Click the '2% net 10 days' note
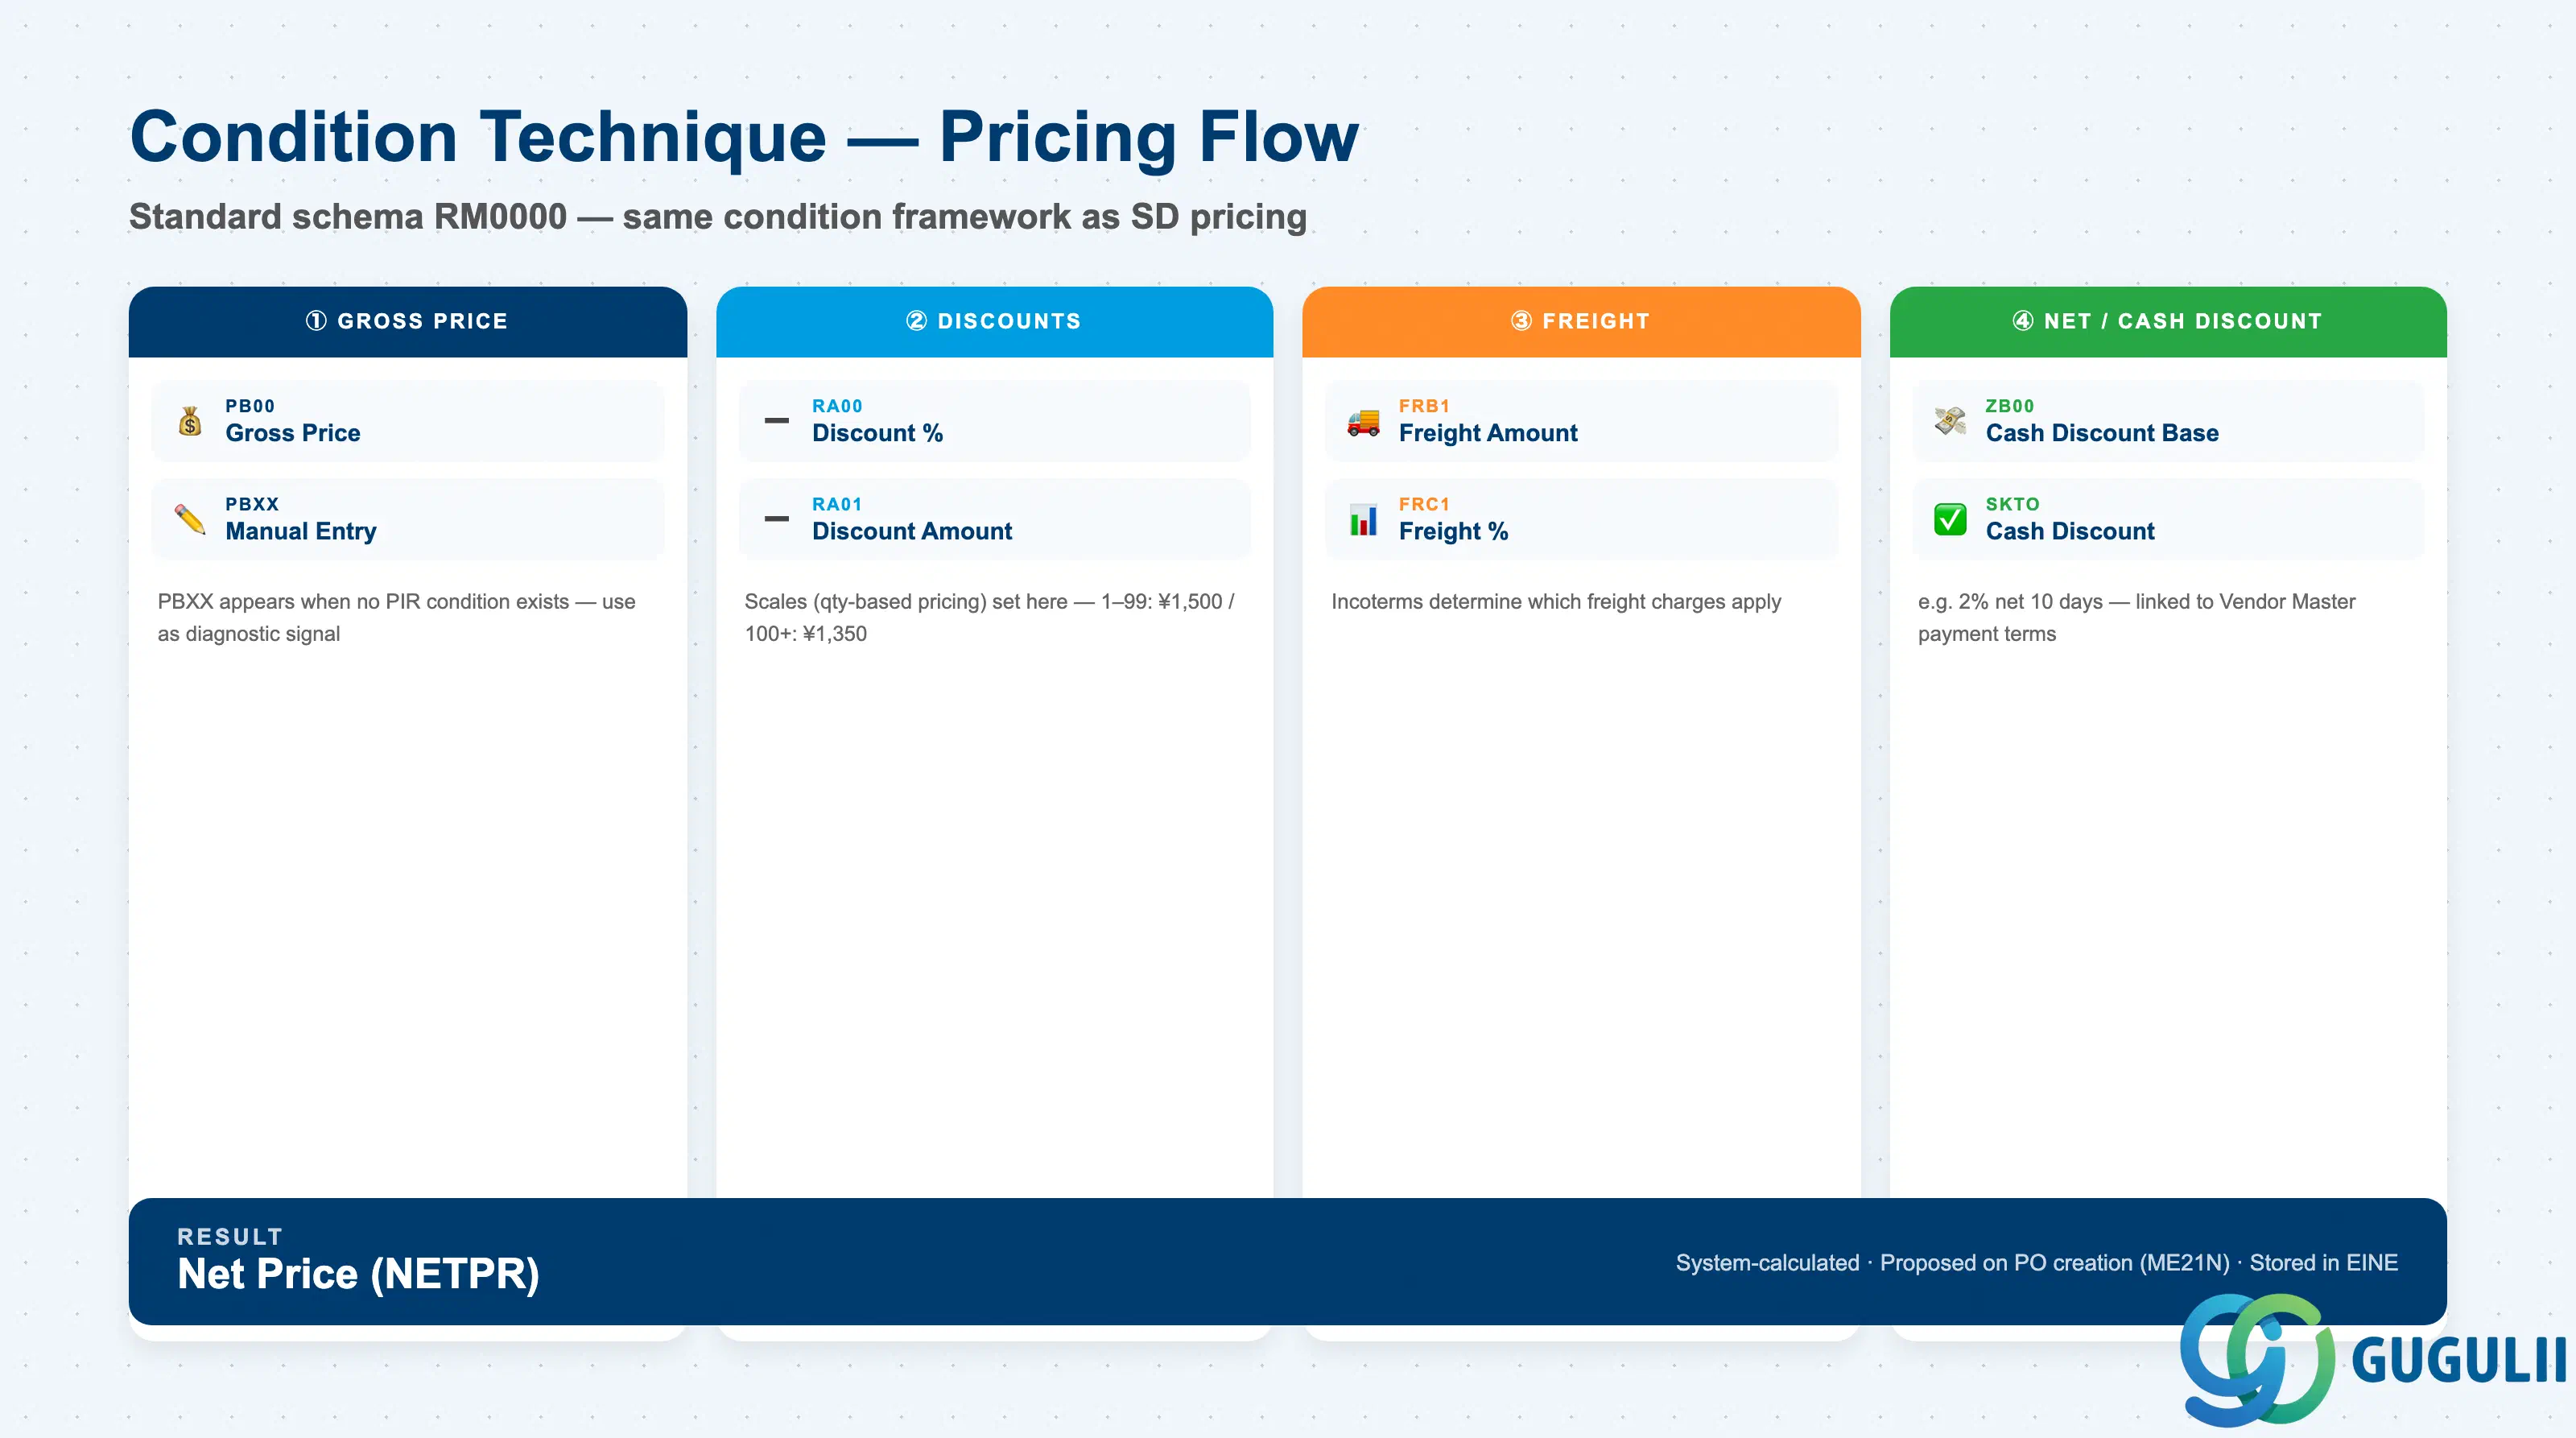Image resolution: width=2576 pixels, height=1438 pixels. click(2136, 617)
